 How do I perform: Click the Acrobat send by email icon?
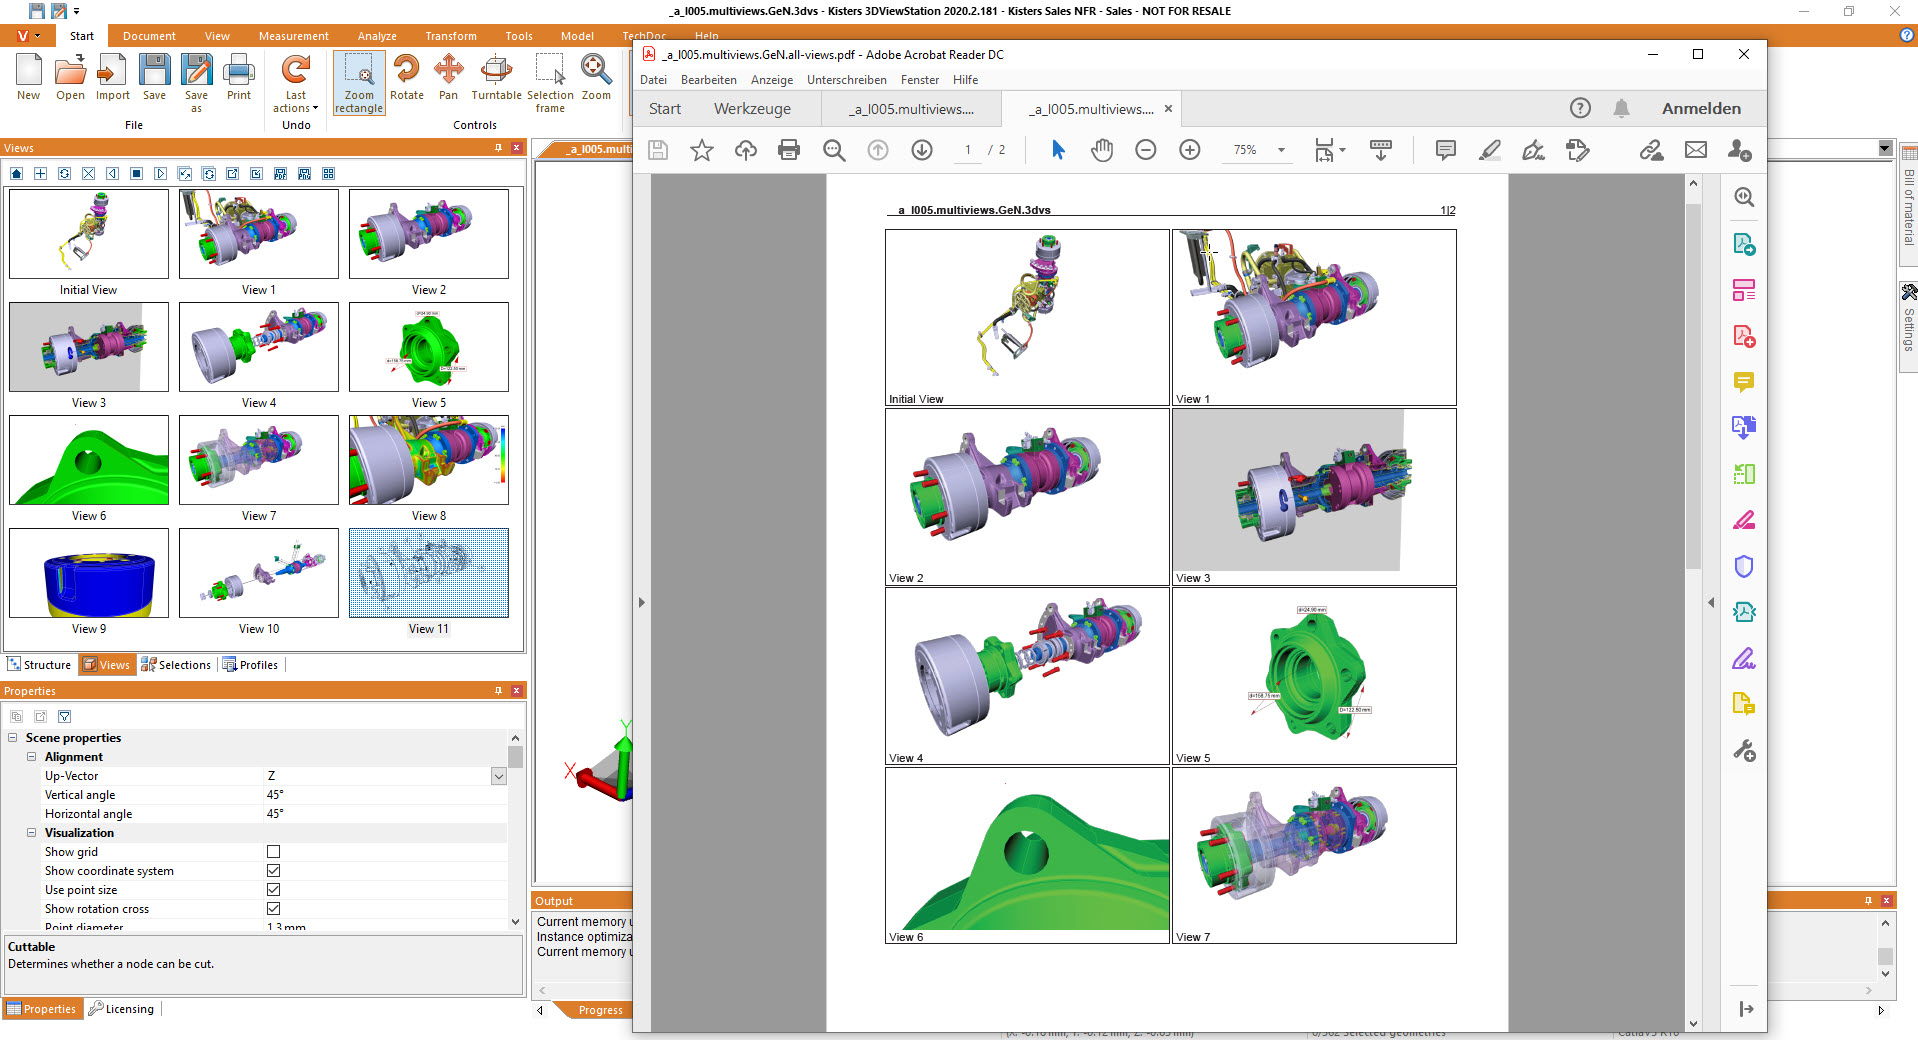[x=1696, y=150]
